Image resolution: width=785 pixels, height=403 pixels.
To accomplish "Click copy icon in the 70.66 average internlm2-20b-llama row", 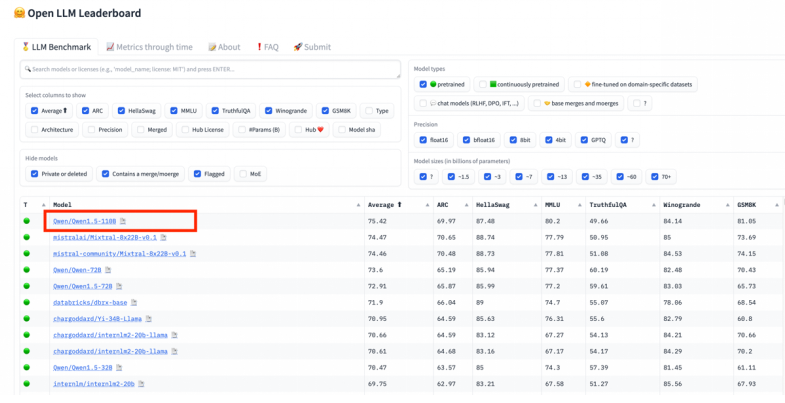I will point(174,335).
